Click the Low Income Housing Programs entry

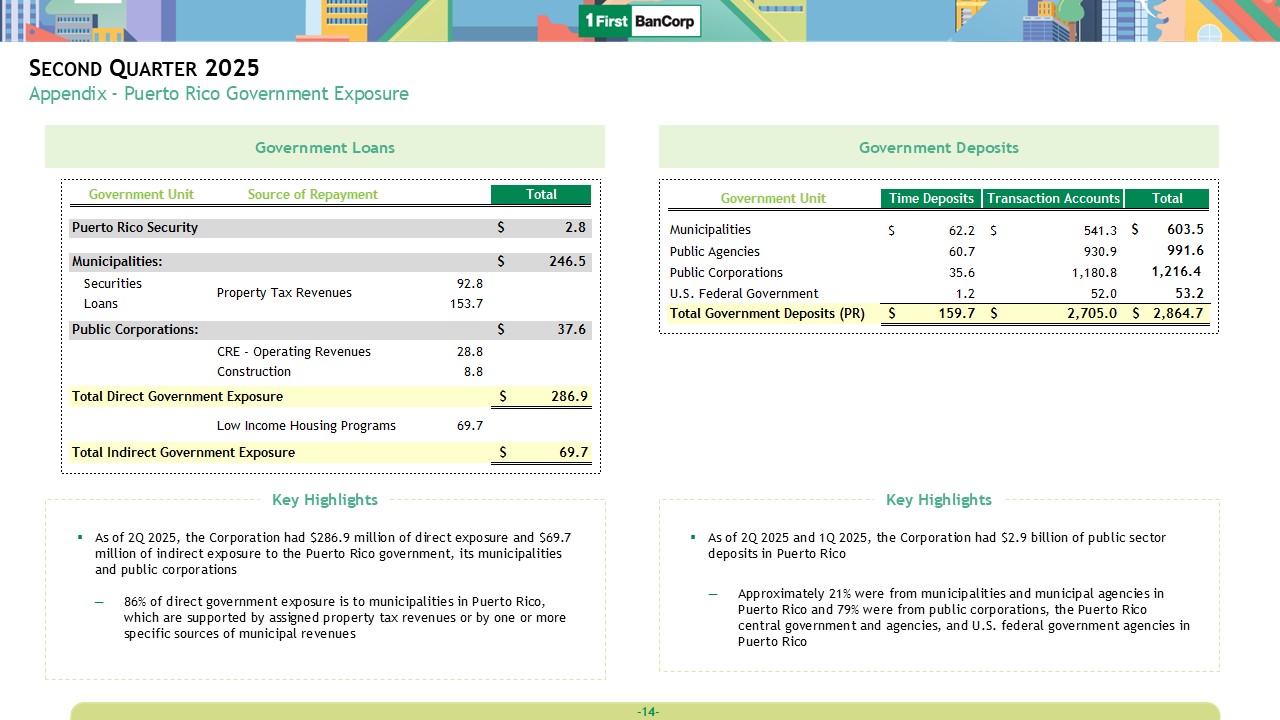[x=306, y=425]
